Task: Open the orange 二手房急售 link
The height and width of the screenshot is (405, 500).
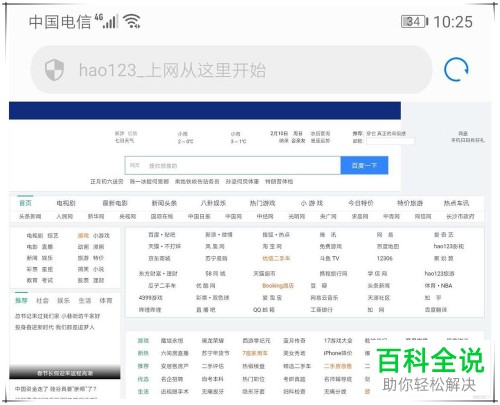Action: coord(338,366)
